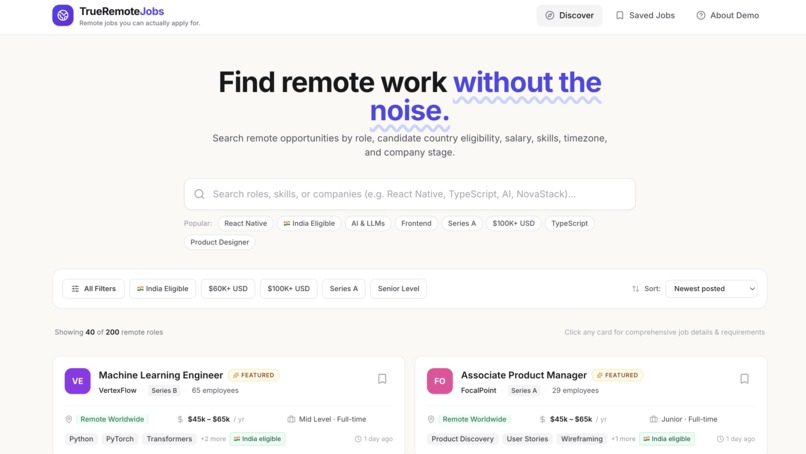
Task: Select the React Native popular tag
Action: coord(245,223)
